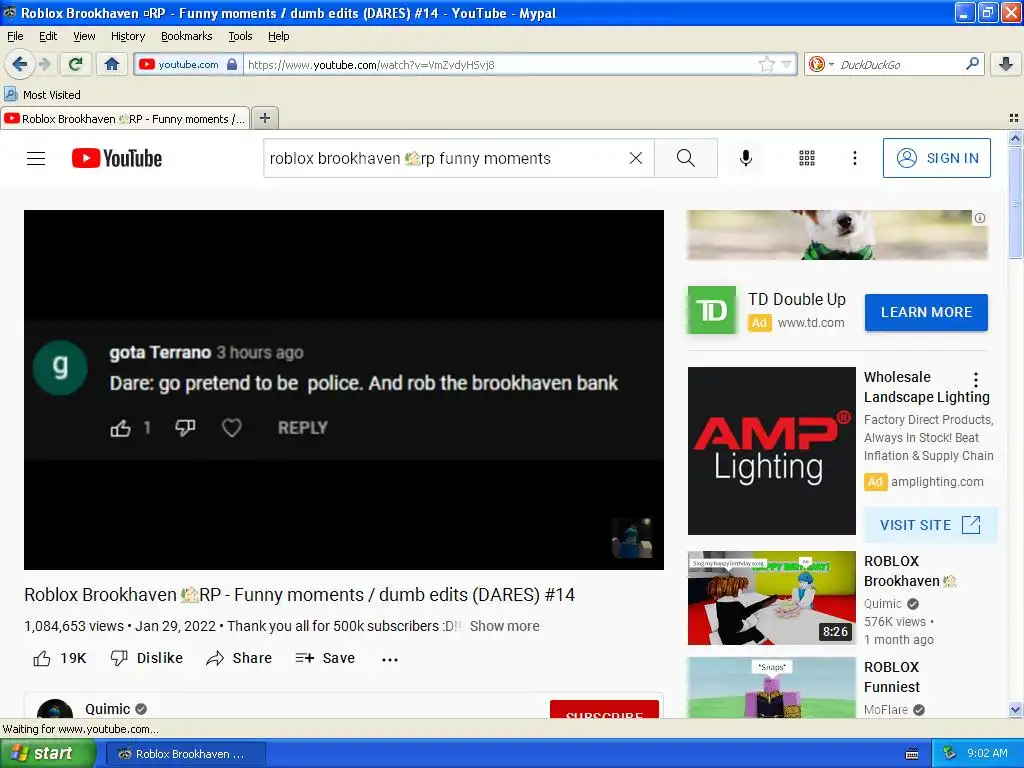Select the Roblox Brookhaven taskbar window button
This screenshot has width=1024, height=768.
tap(185, 754)
